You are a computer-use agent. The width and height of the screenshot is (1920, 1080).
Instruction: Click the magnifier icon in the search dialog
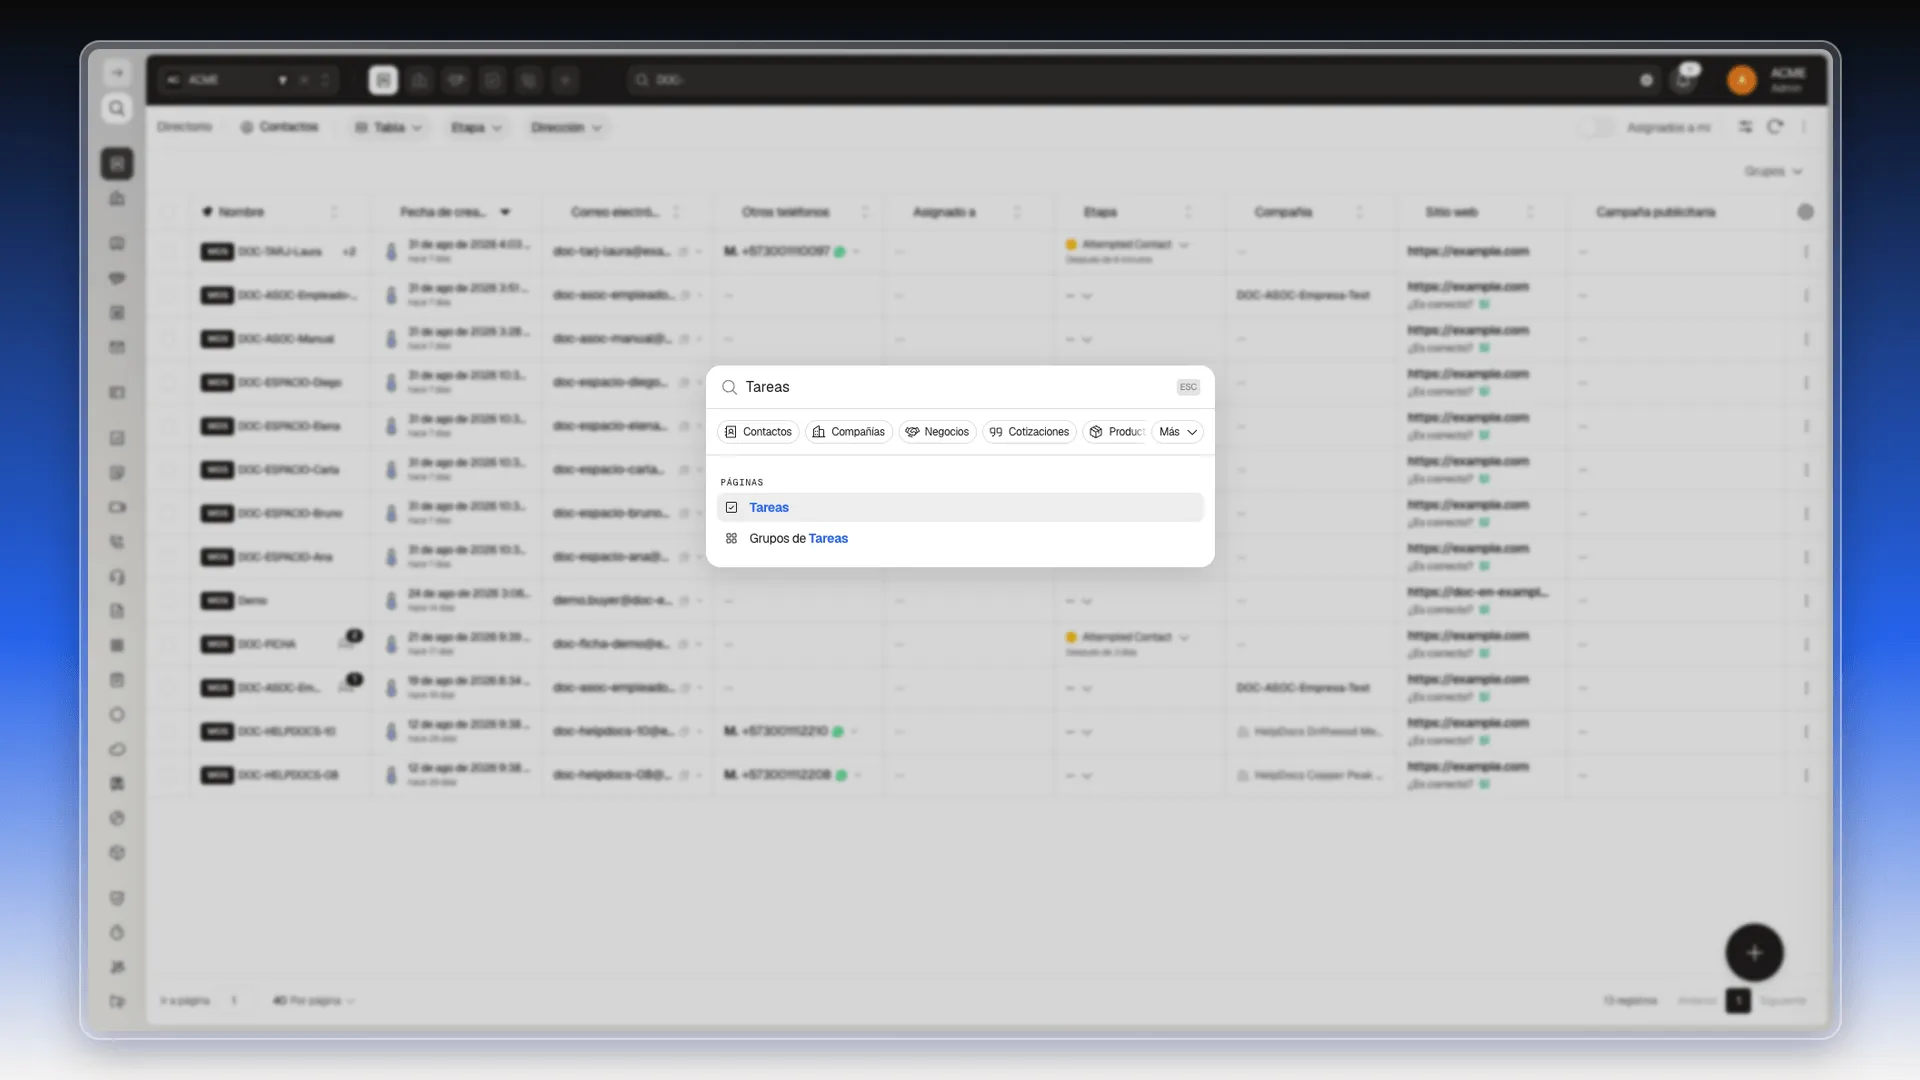coord(729,387)
